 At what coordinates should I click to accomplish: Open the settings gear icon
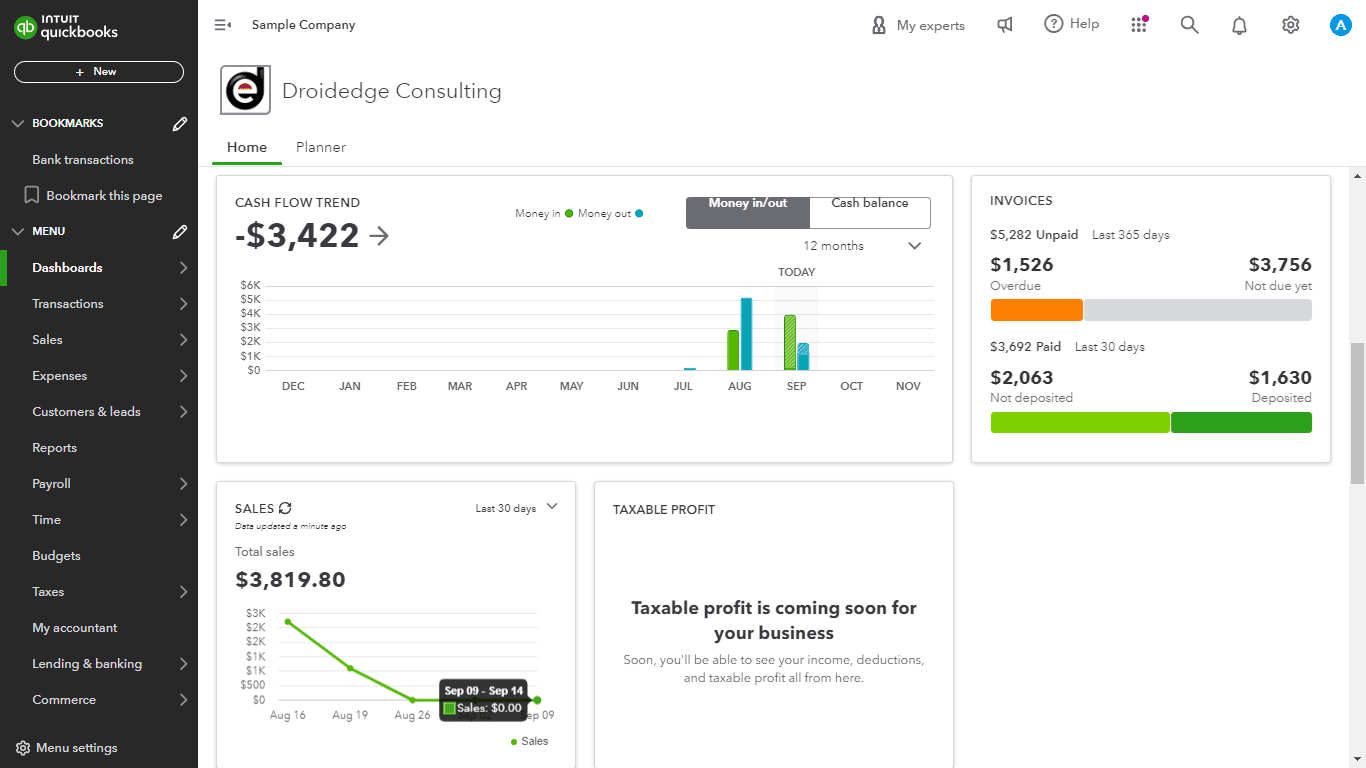pos(1290,25)
